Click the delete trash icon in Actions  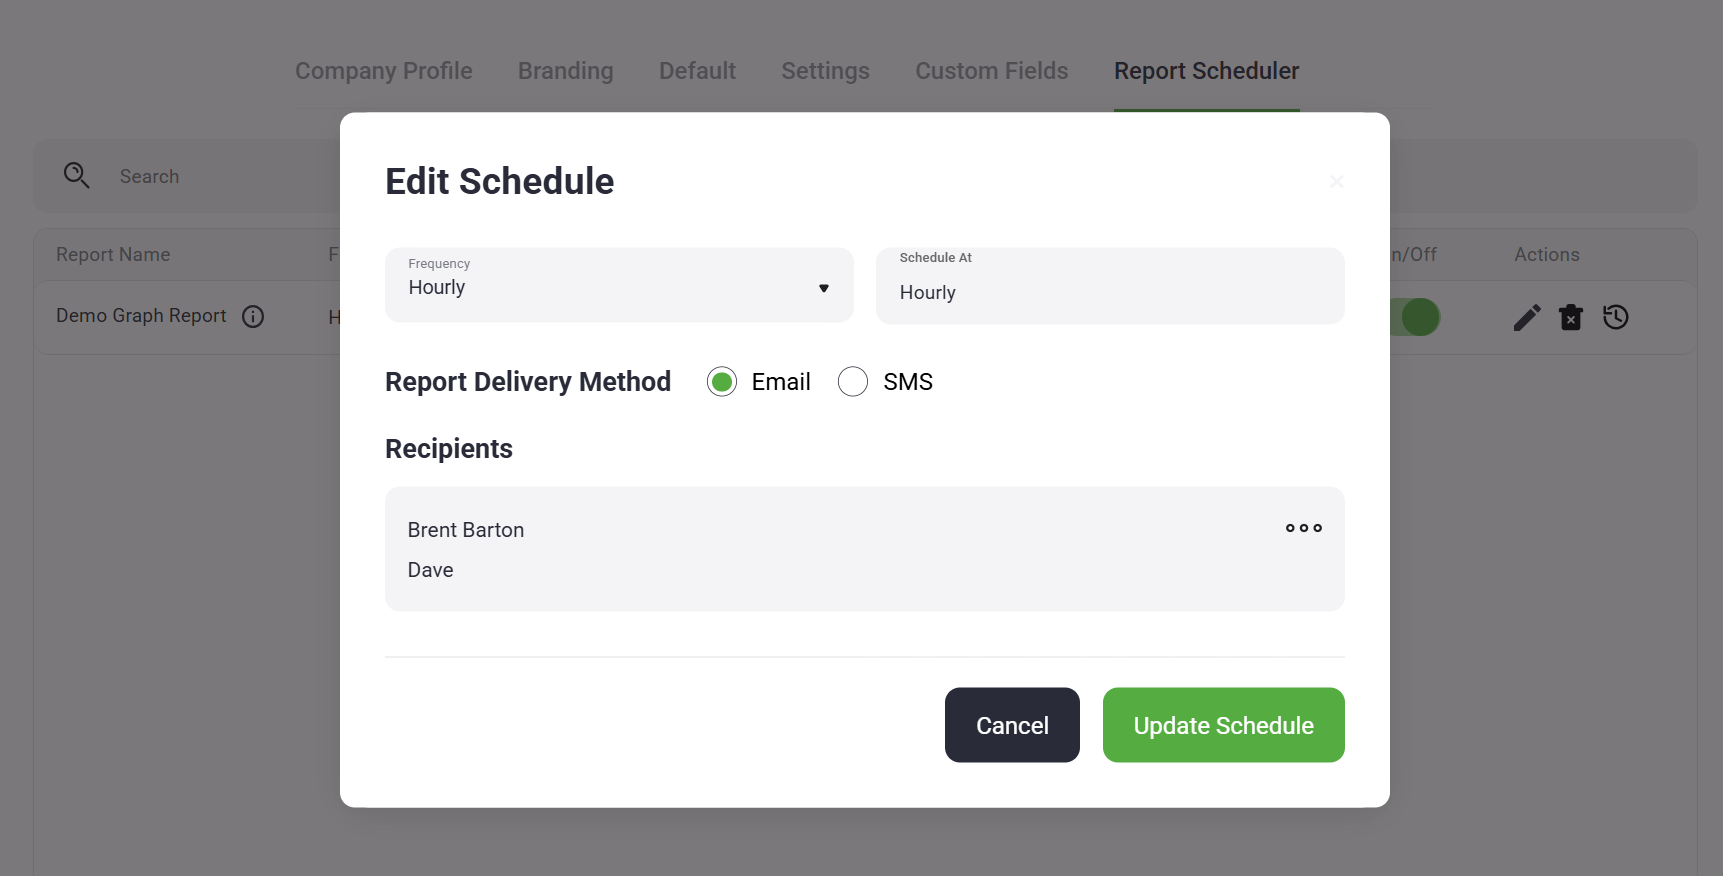click(x=1571, y=318)
